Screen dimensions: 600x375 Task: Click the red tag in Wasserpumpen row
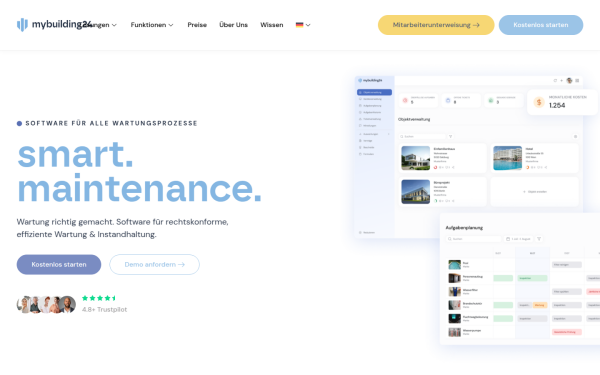coord(567,332)
